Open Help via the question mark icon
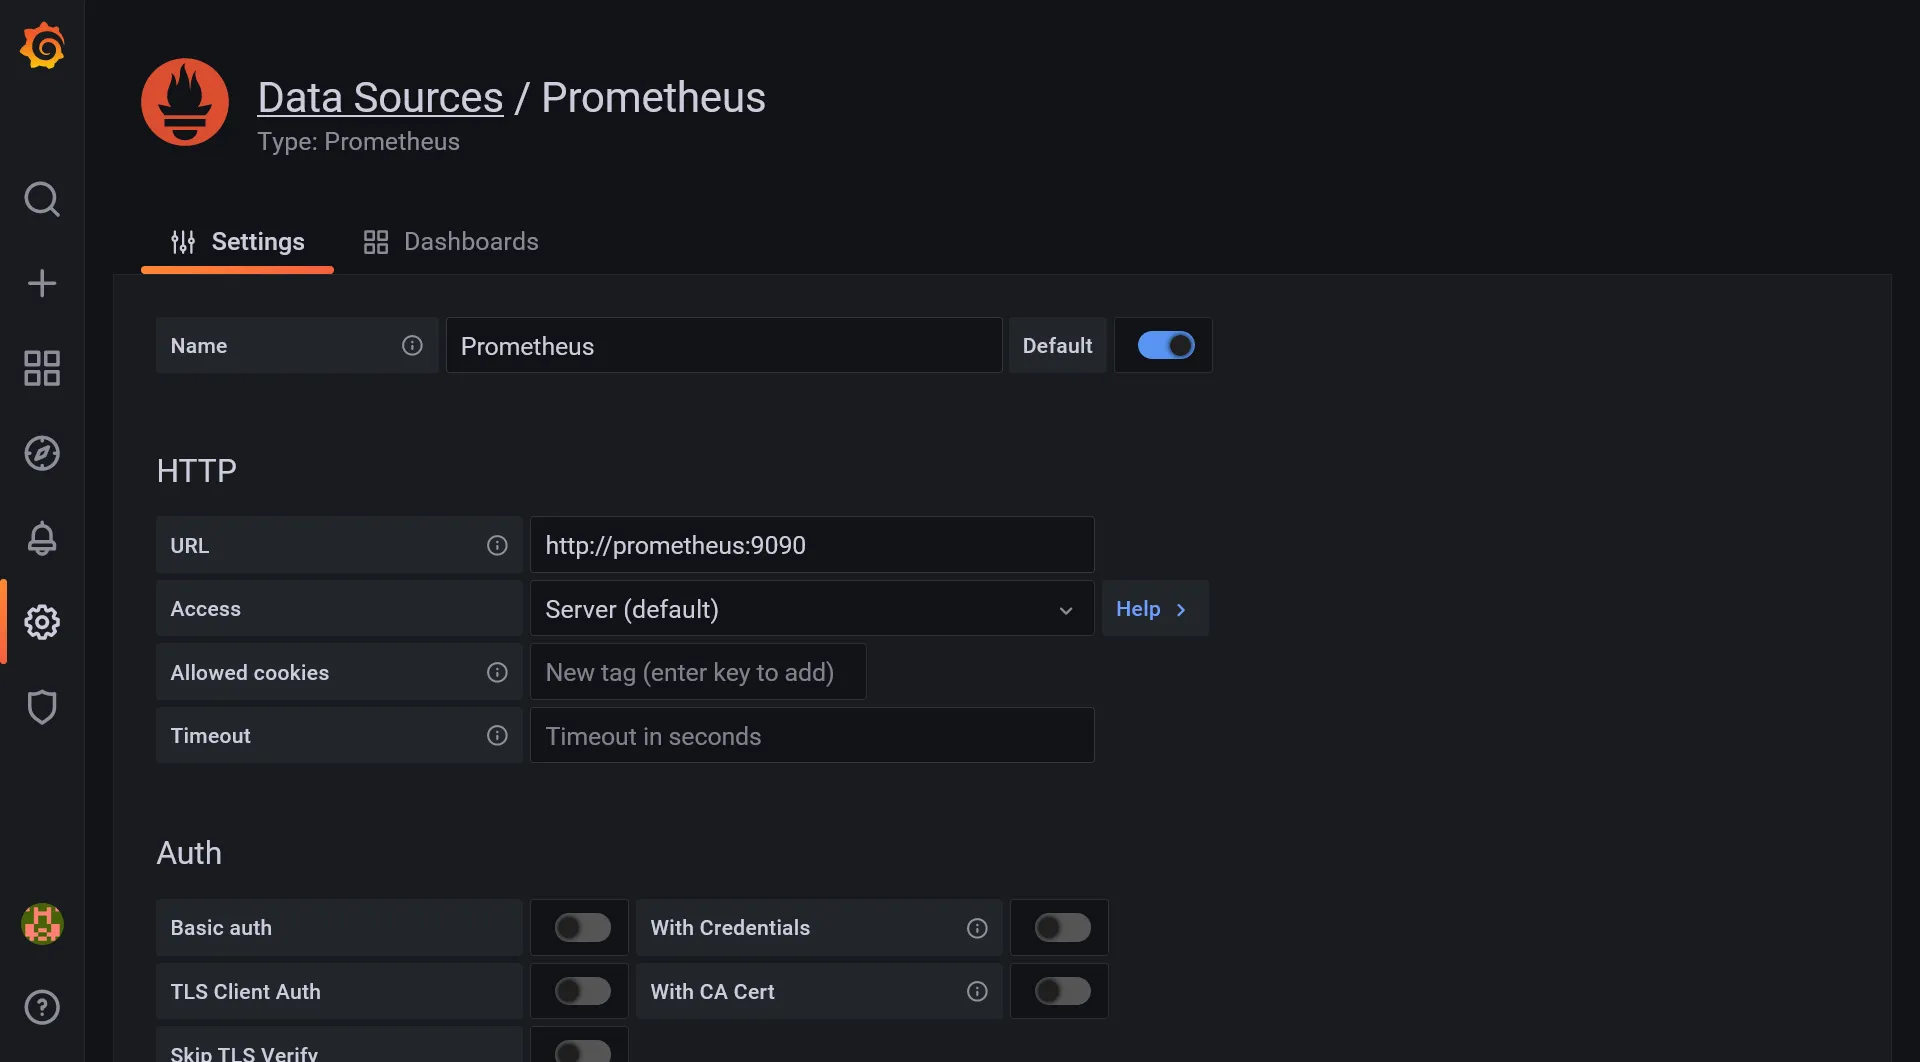1920x1062 pixels. 42,1007
